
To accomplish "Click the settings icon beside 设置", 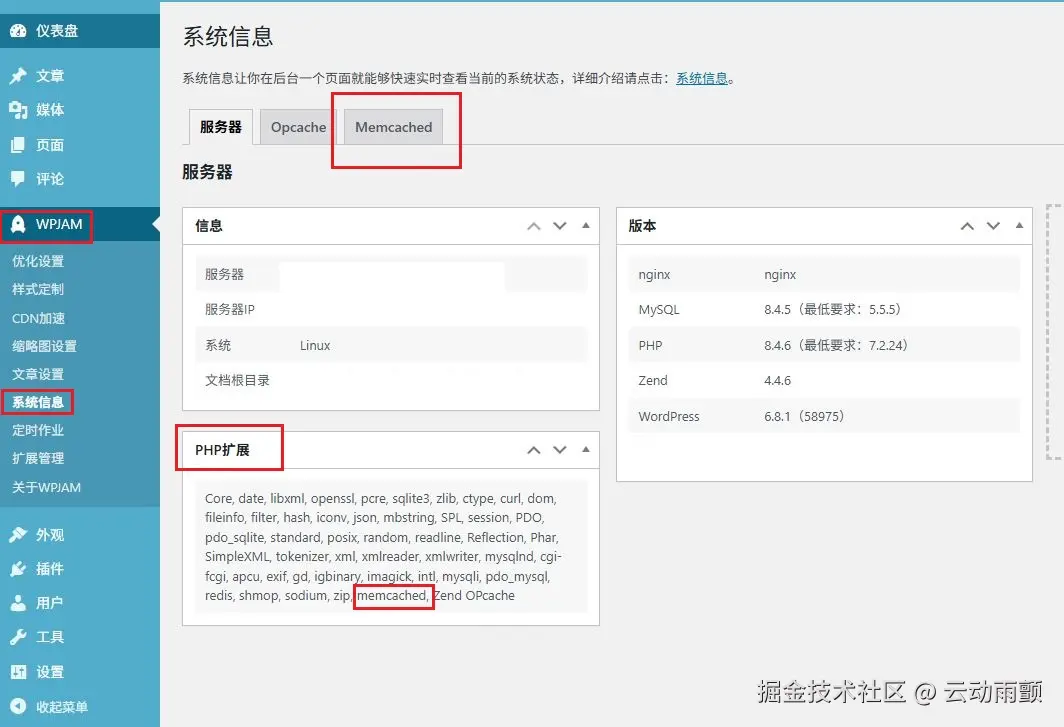I will (x=18, y=672).
